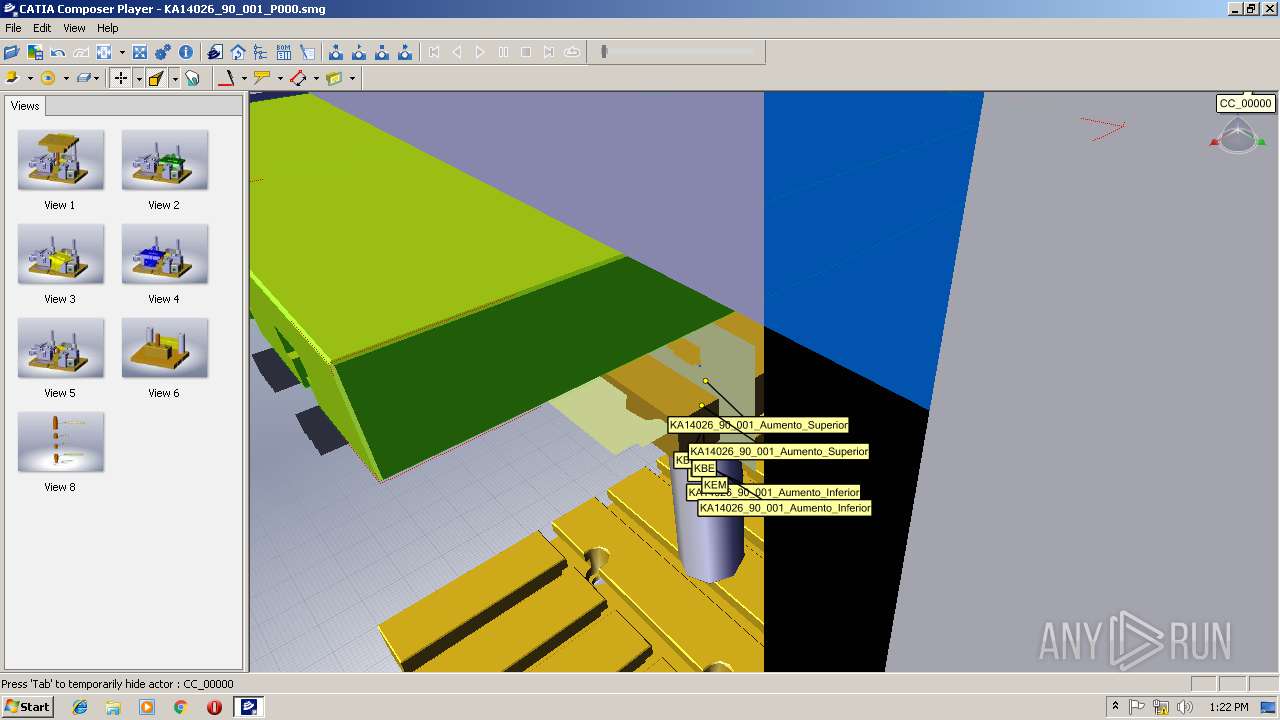Click the Align camera icon
1280x720 pixels.
click(104, 52)
